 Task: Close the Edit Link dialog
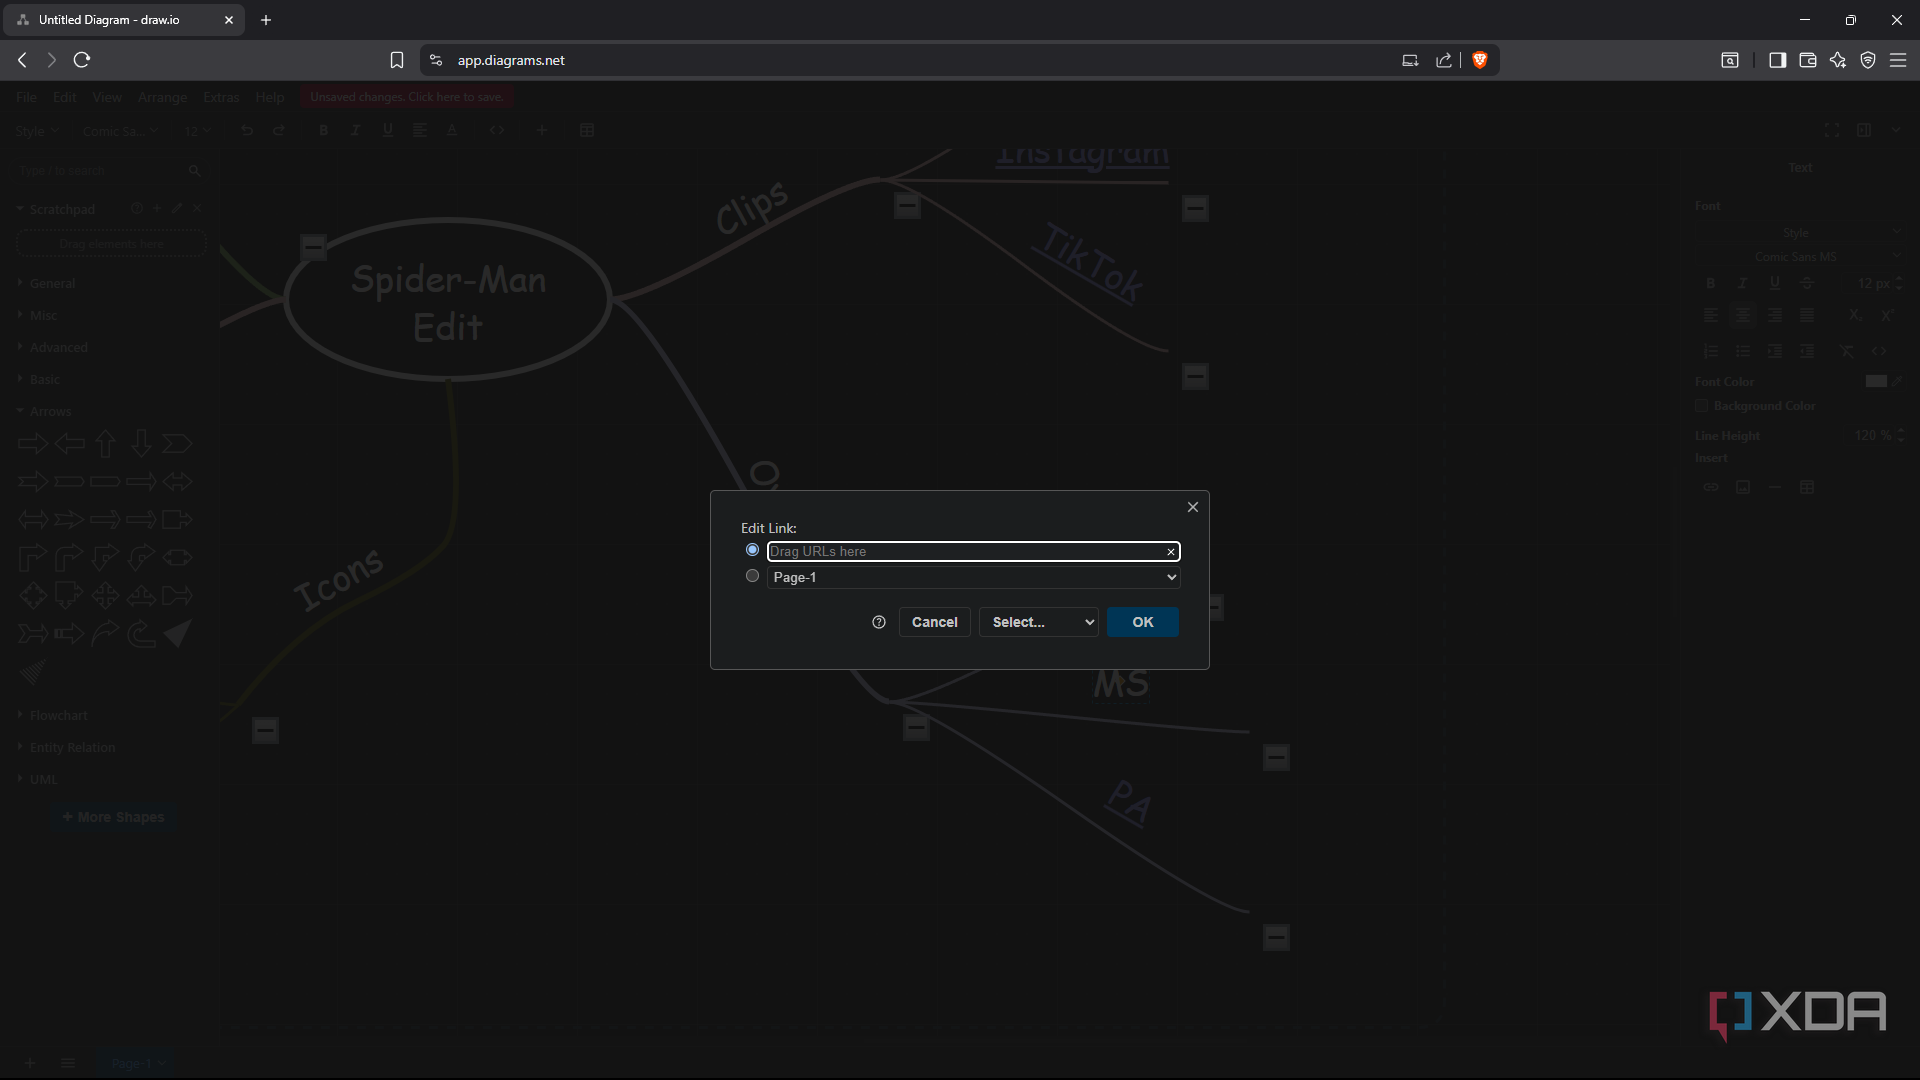pos(1192,507)
